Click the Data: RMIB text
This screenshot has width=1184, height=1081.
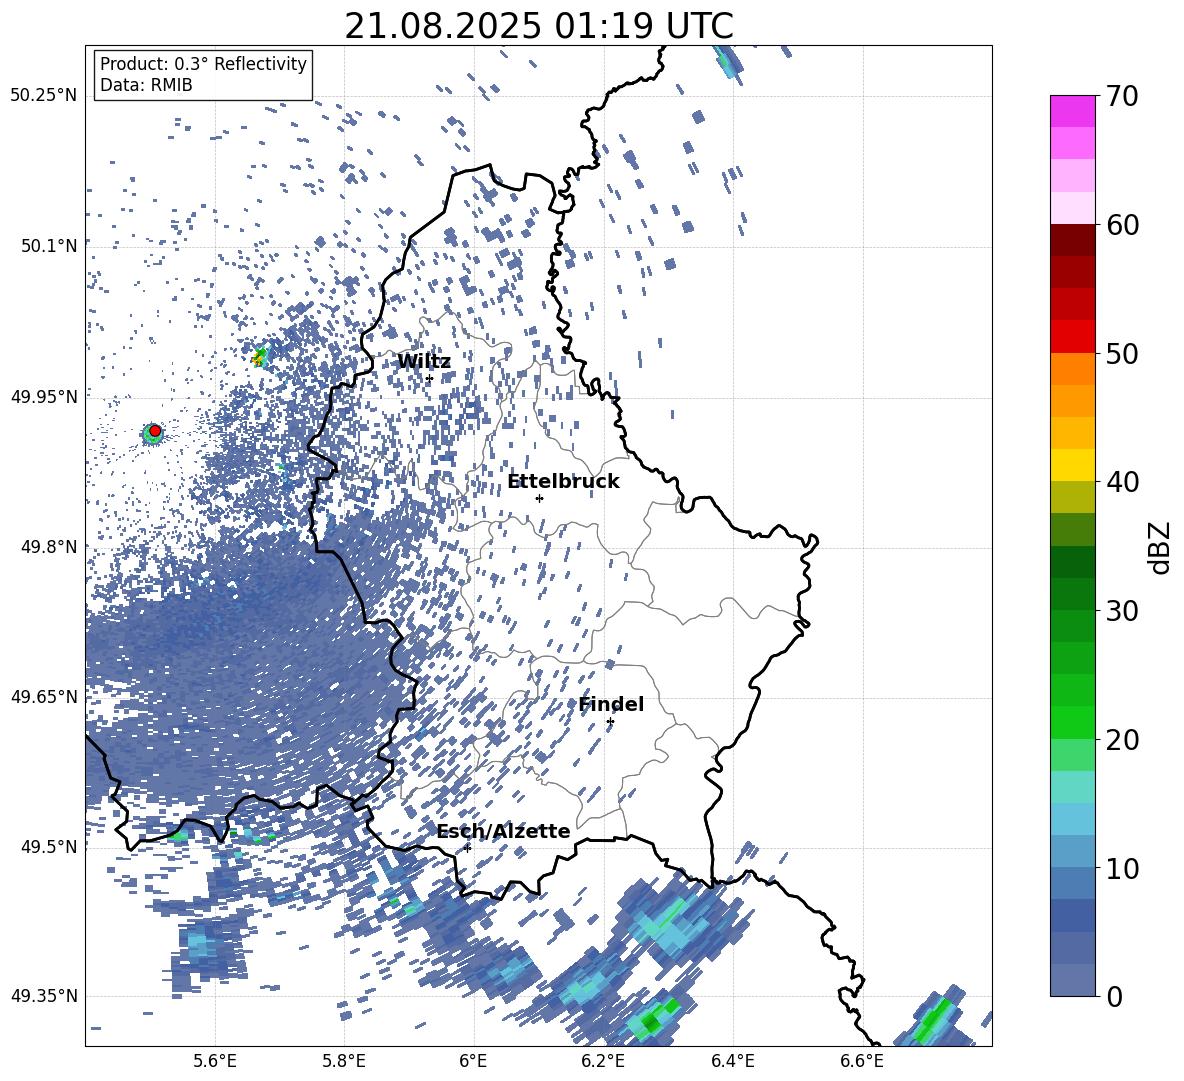point(146,85)
